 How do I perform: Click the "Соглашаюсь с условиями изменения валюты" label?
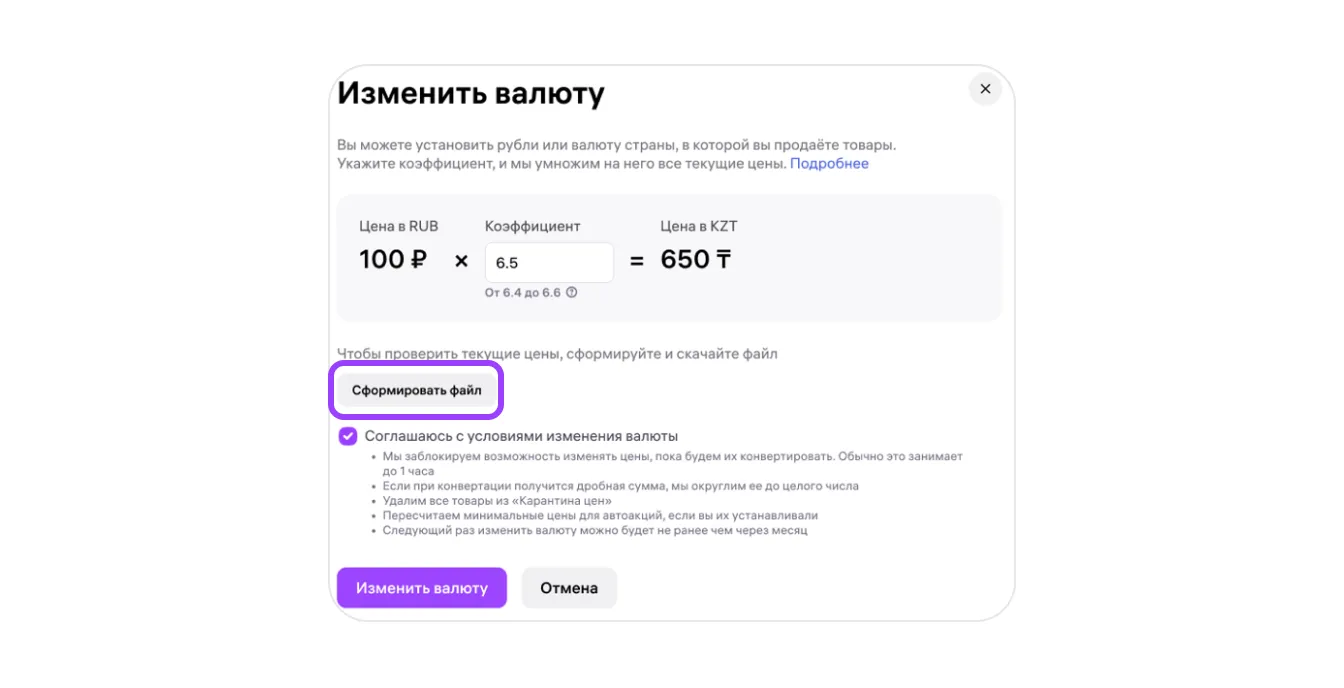[521, 436]
